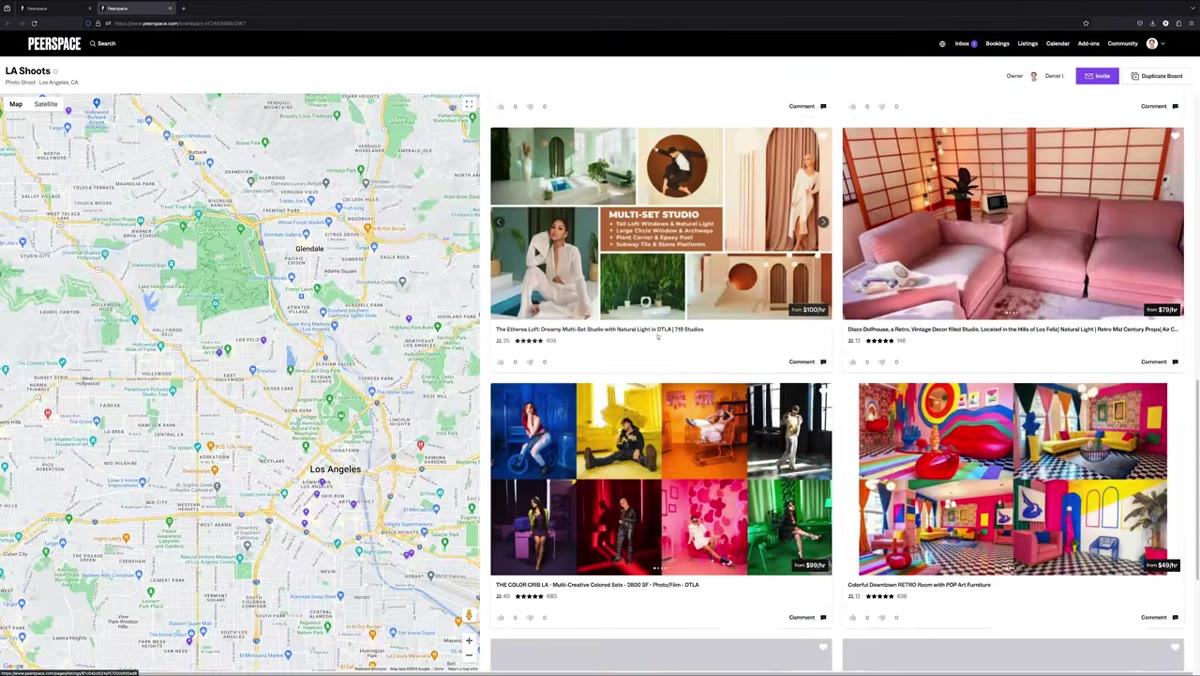The width and height of the screenshot is (1200, 676).
Task: Show next photo of Etherea Loft listing
Action: pyautogui.click(x=823, y=222)
